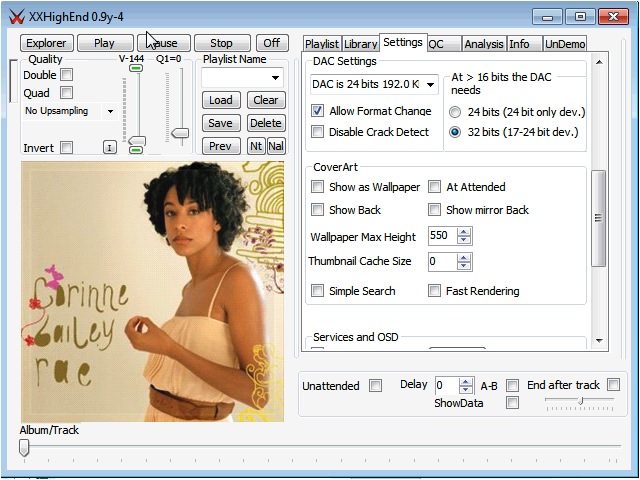640x480 pixels.
Task: Check the At Attended option
Action: 434,187
